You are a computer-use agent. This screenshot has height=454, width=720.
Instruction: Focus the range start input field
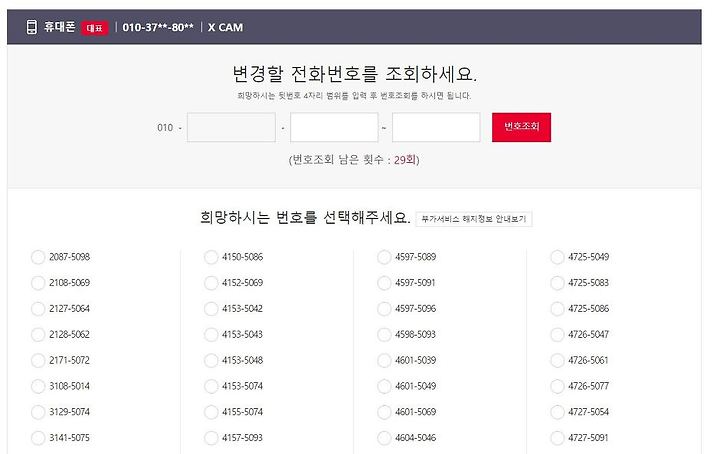[x=334, y=127]
